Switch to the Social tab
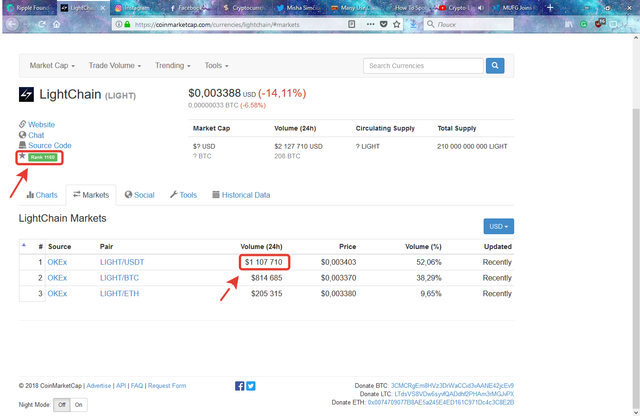Viewport: 640px width, 416px height. click(140, 195)
